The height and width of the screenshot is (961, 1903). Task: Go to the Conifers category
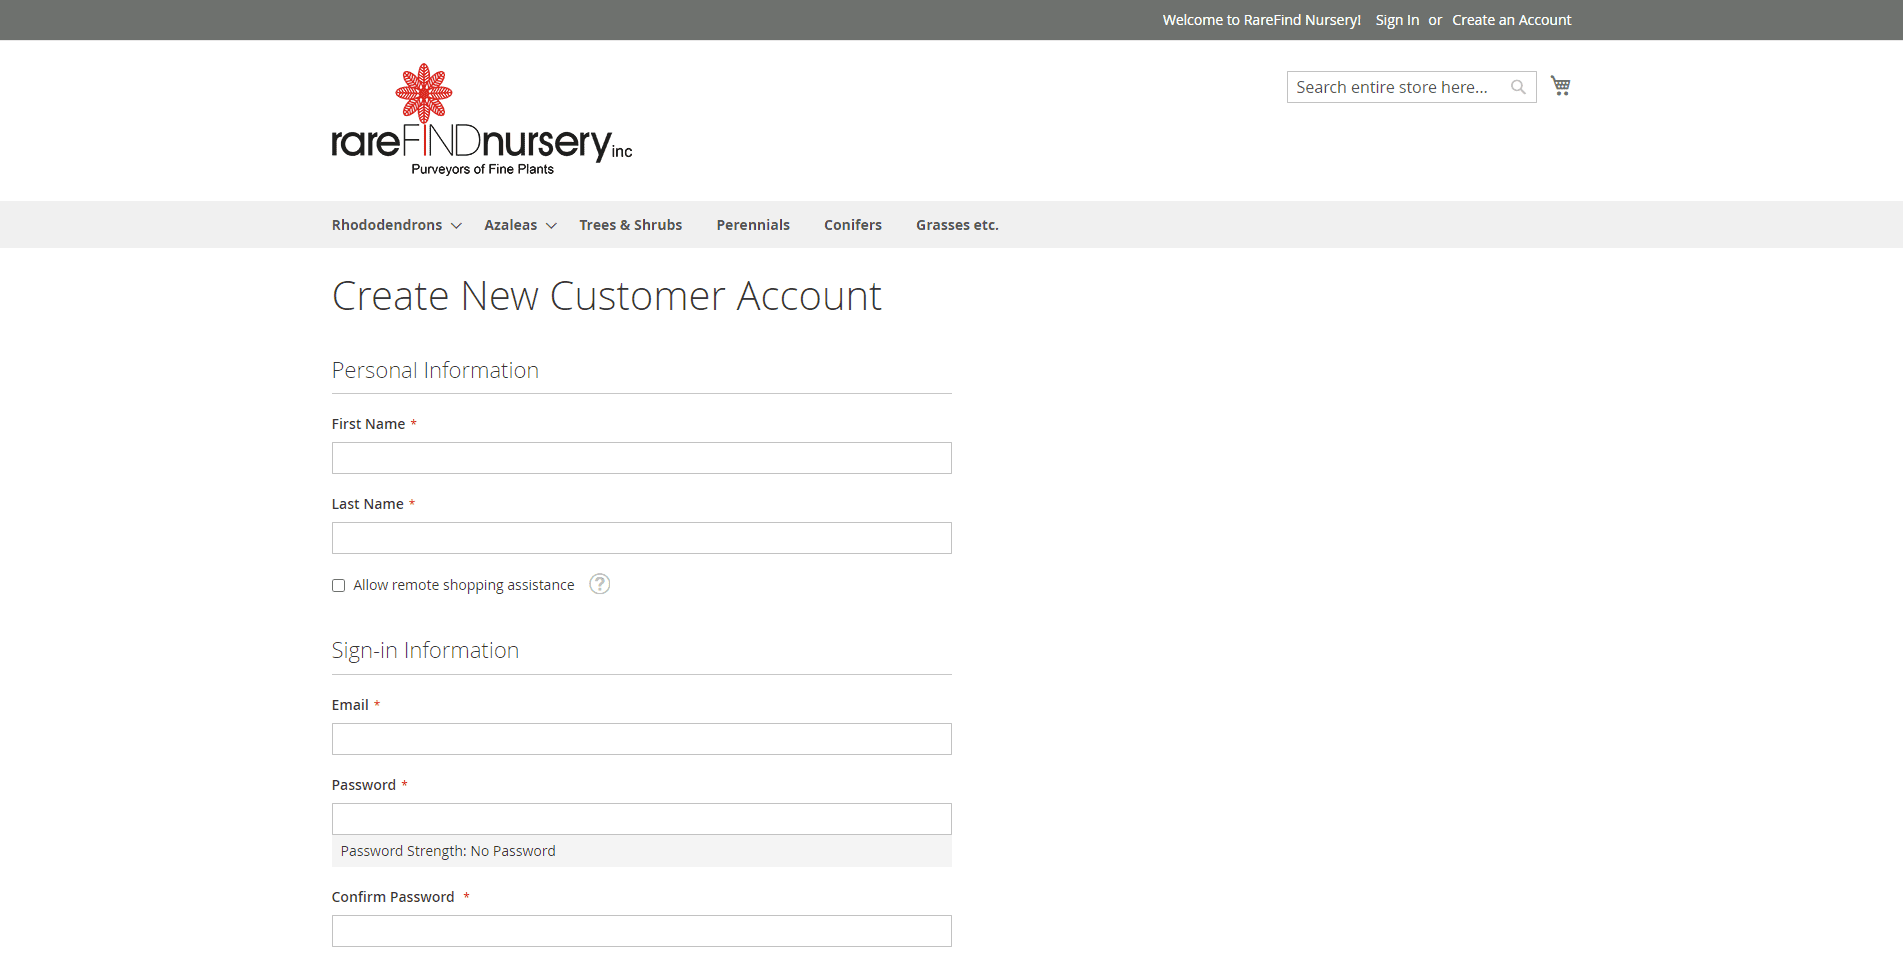852,225
